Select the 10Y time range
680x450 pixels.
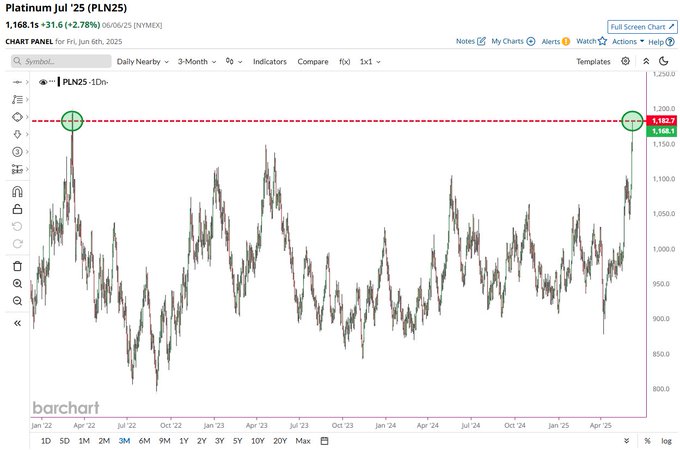258,441
